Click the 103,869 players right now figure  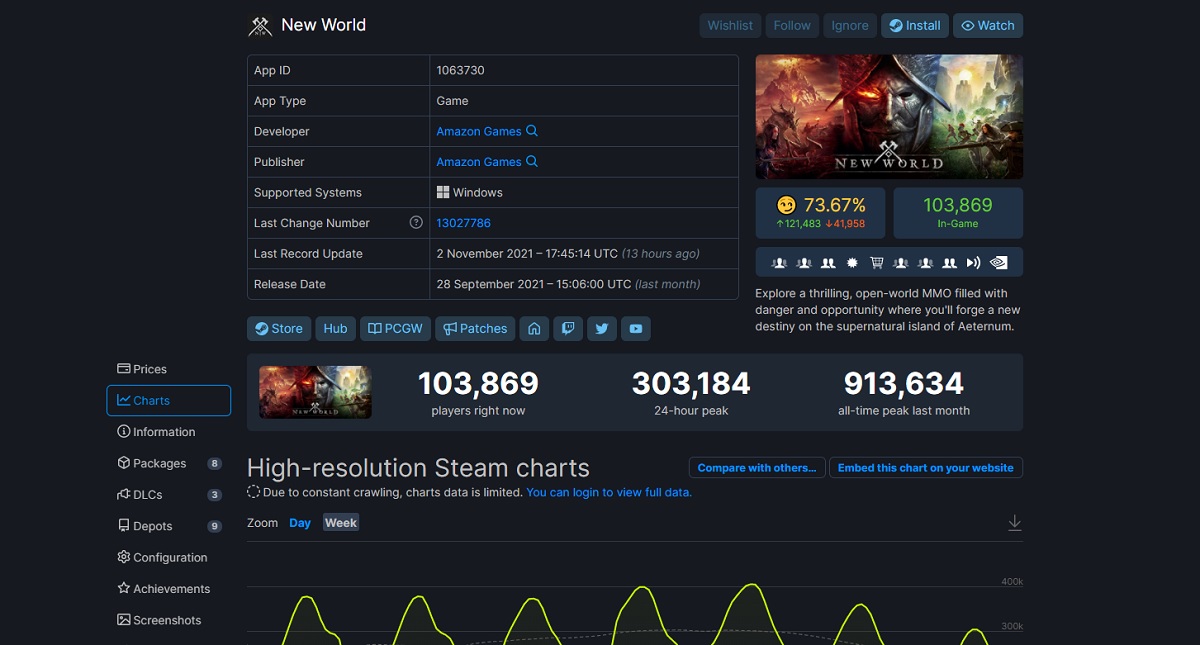(478, 383)
